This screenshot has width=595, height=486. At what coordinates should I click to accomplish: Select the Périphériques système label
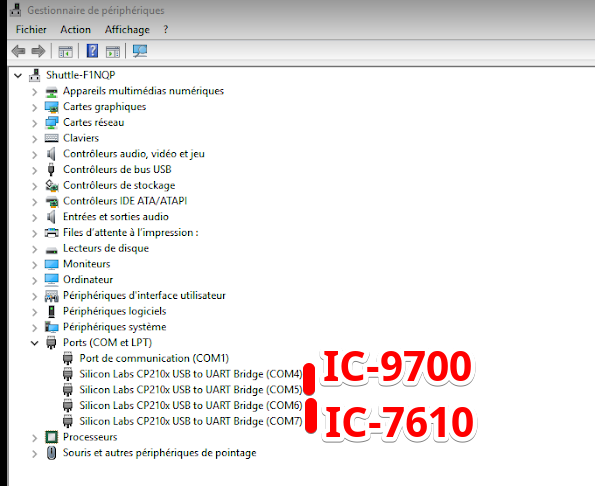(x=115, y=327)
